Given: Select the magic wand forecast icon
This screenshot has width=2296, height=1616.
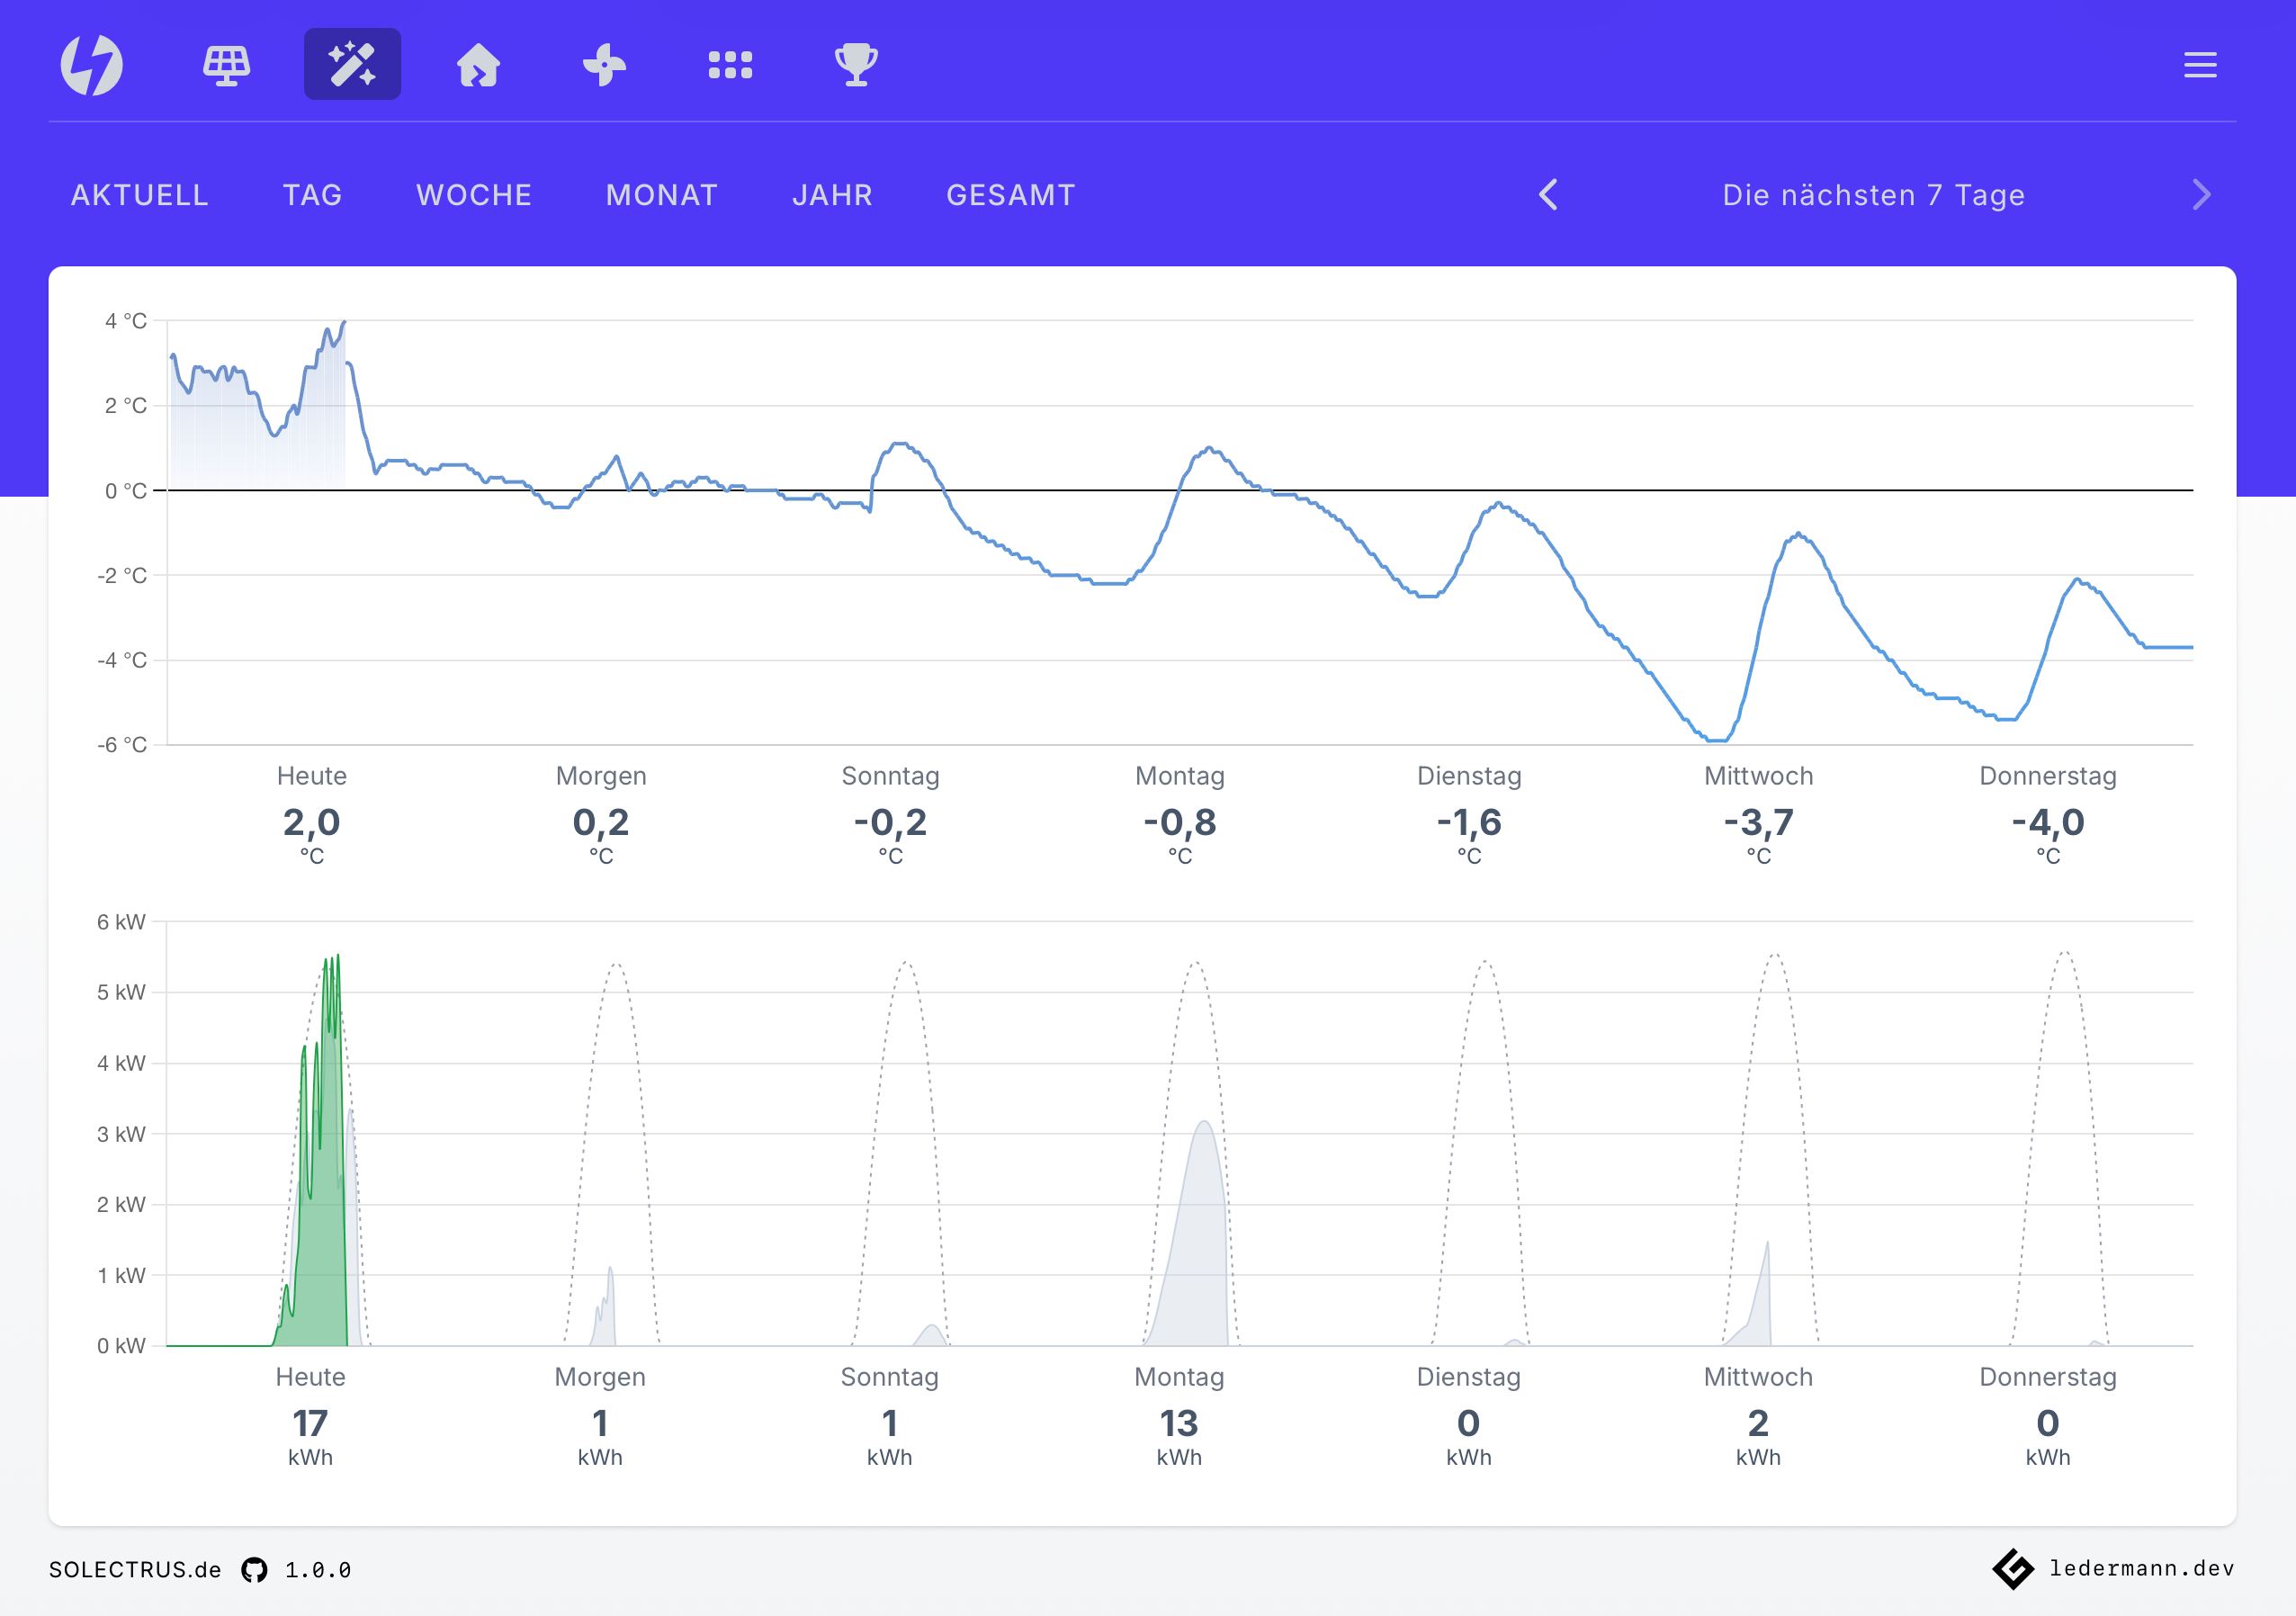Looking at the screenshot, I should coord(352,64).
